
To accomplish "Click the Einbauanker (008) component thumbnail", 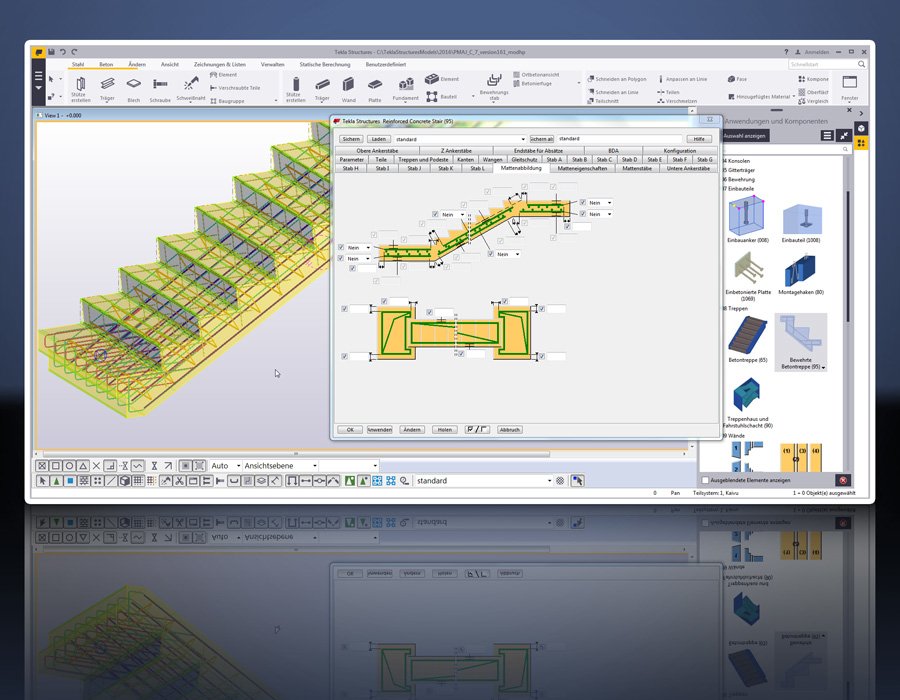I will 746,216.
